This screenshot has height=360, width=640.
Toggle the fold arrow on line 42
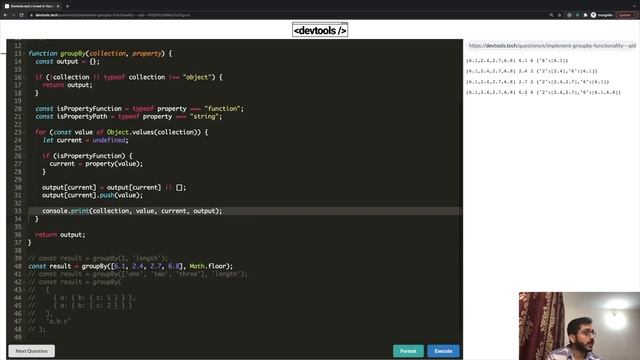click(24, 282)
